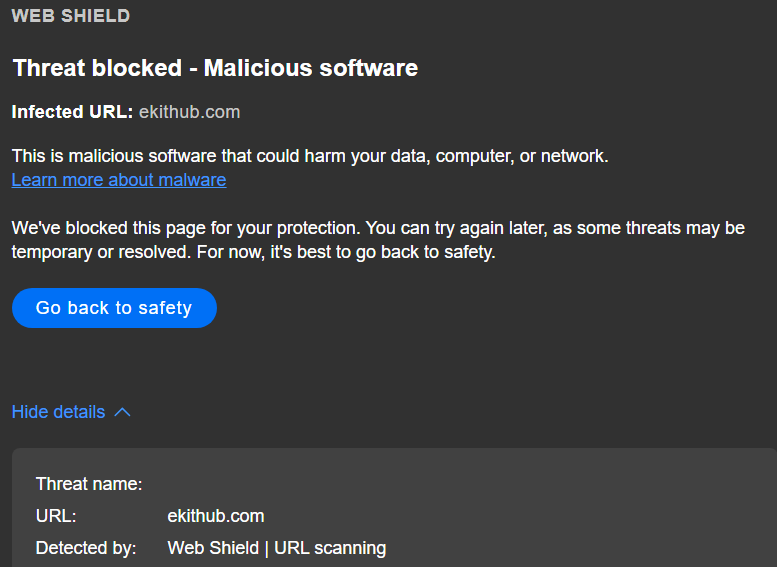Click the sentence describing malicious software harm
The height and width of the screenshot is (567, 777).
click(x=310, y=156)
